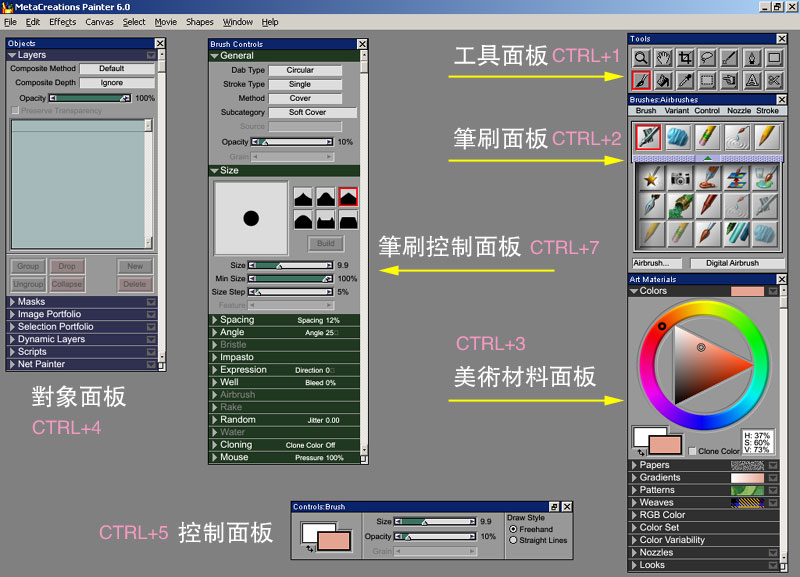The width and height of the screenshot is (800, 577).
Task: Open the Shapes menu
Action: pyautogui.click(x=199, y=22)
